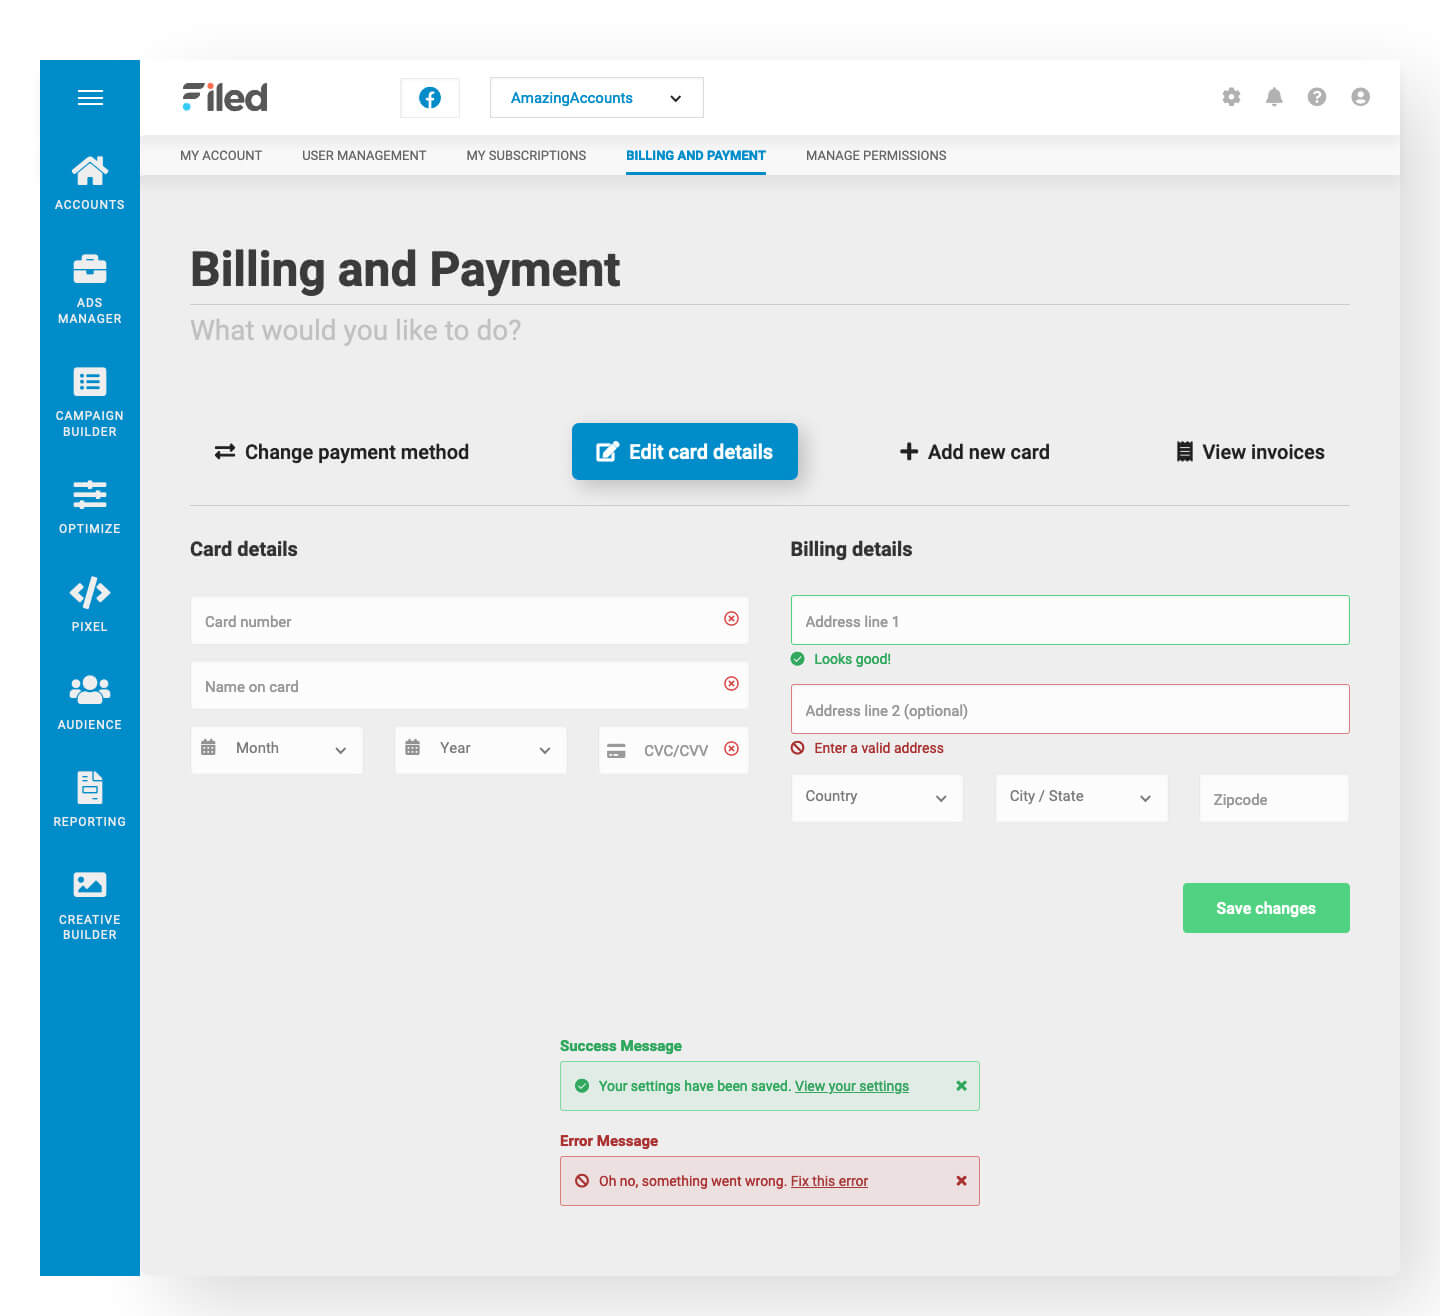
Task: Open the help question mark
Action: point(1317,97)
